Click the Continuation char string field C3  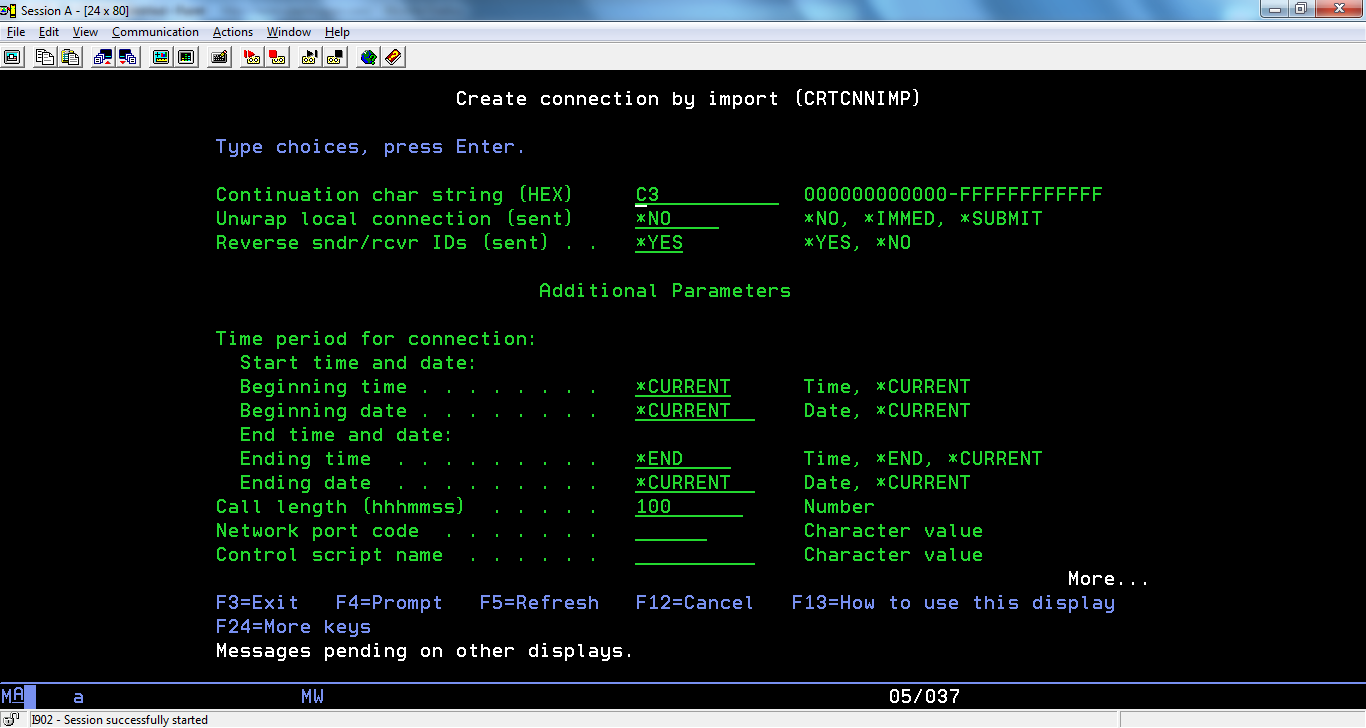click(x=707, y=195)
